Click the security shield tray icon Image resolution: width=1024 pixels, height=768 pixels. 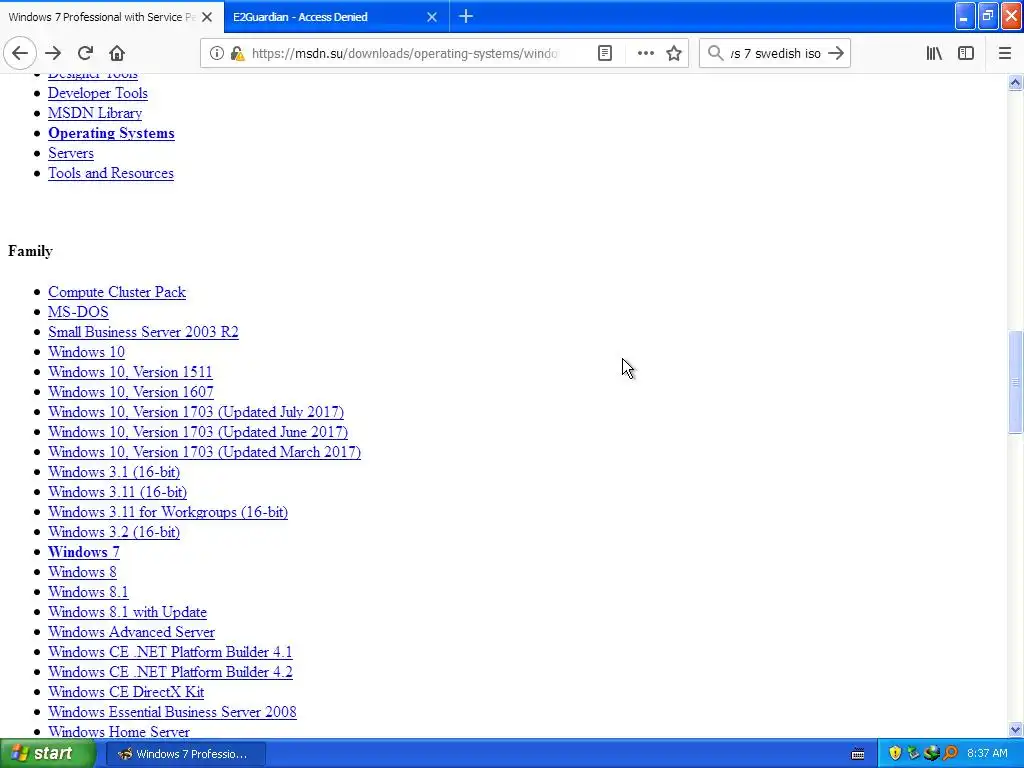[895, 754]
